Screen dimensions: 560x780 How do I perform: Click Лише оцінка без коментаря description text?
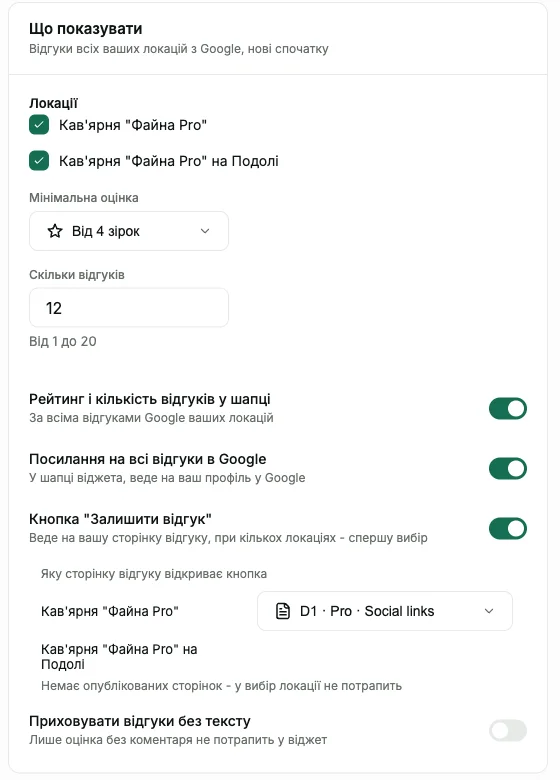click(178, 740)
